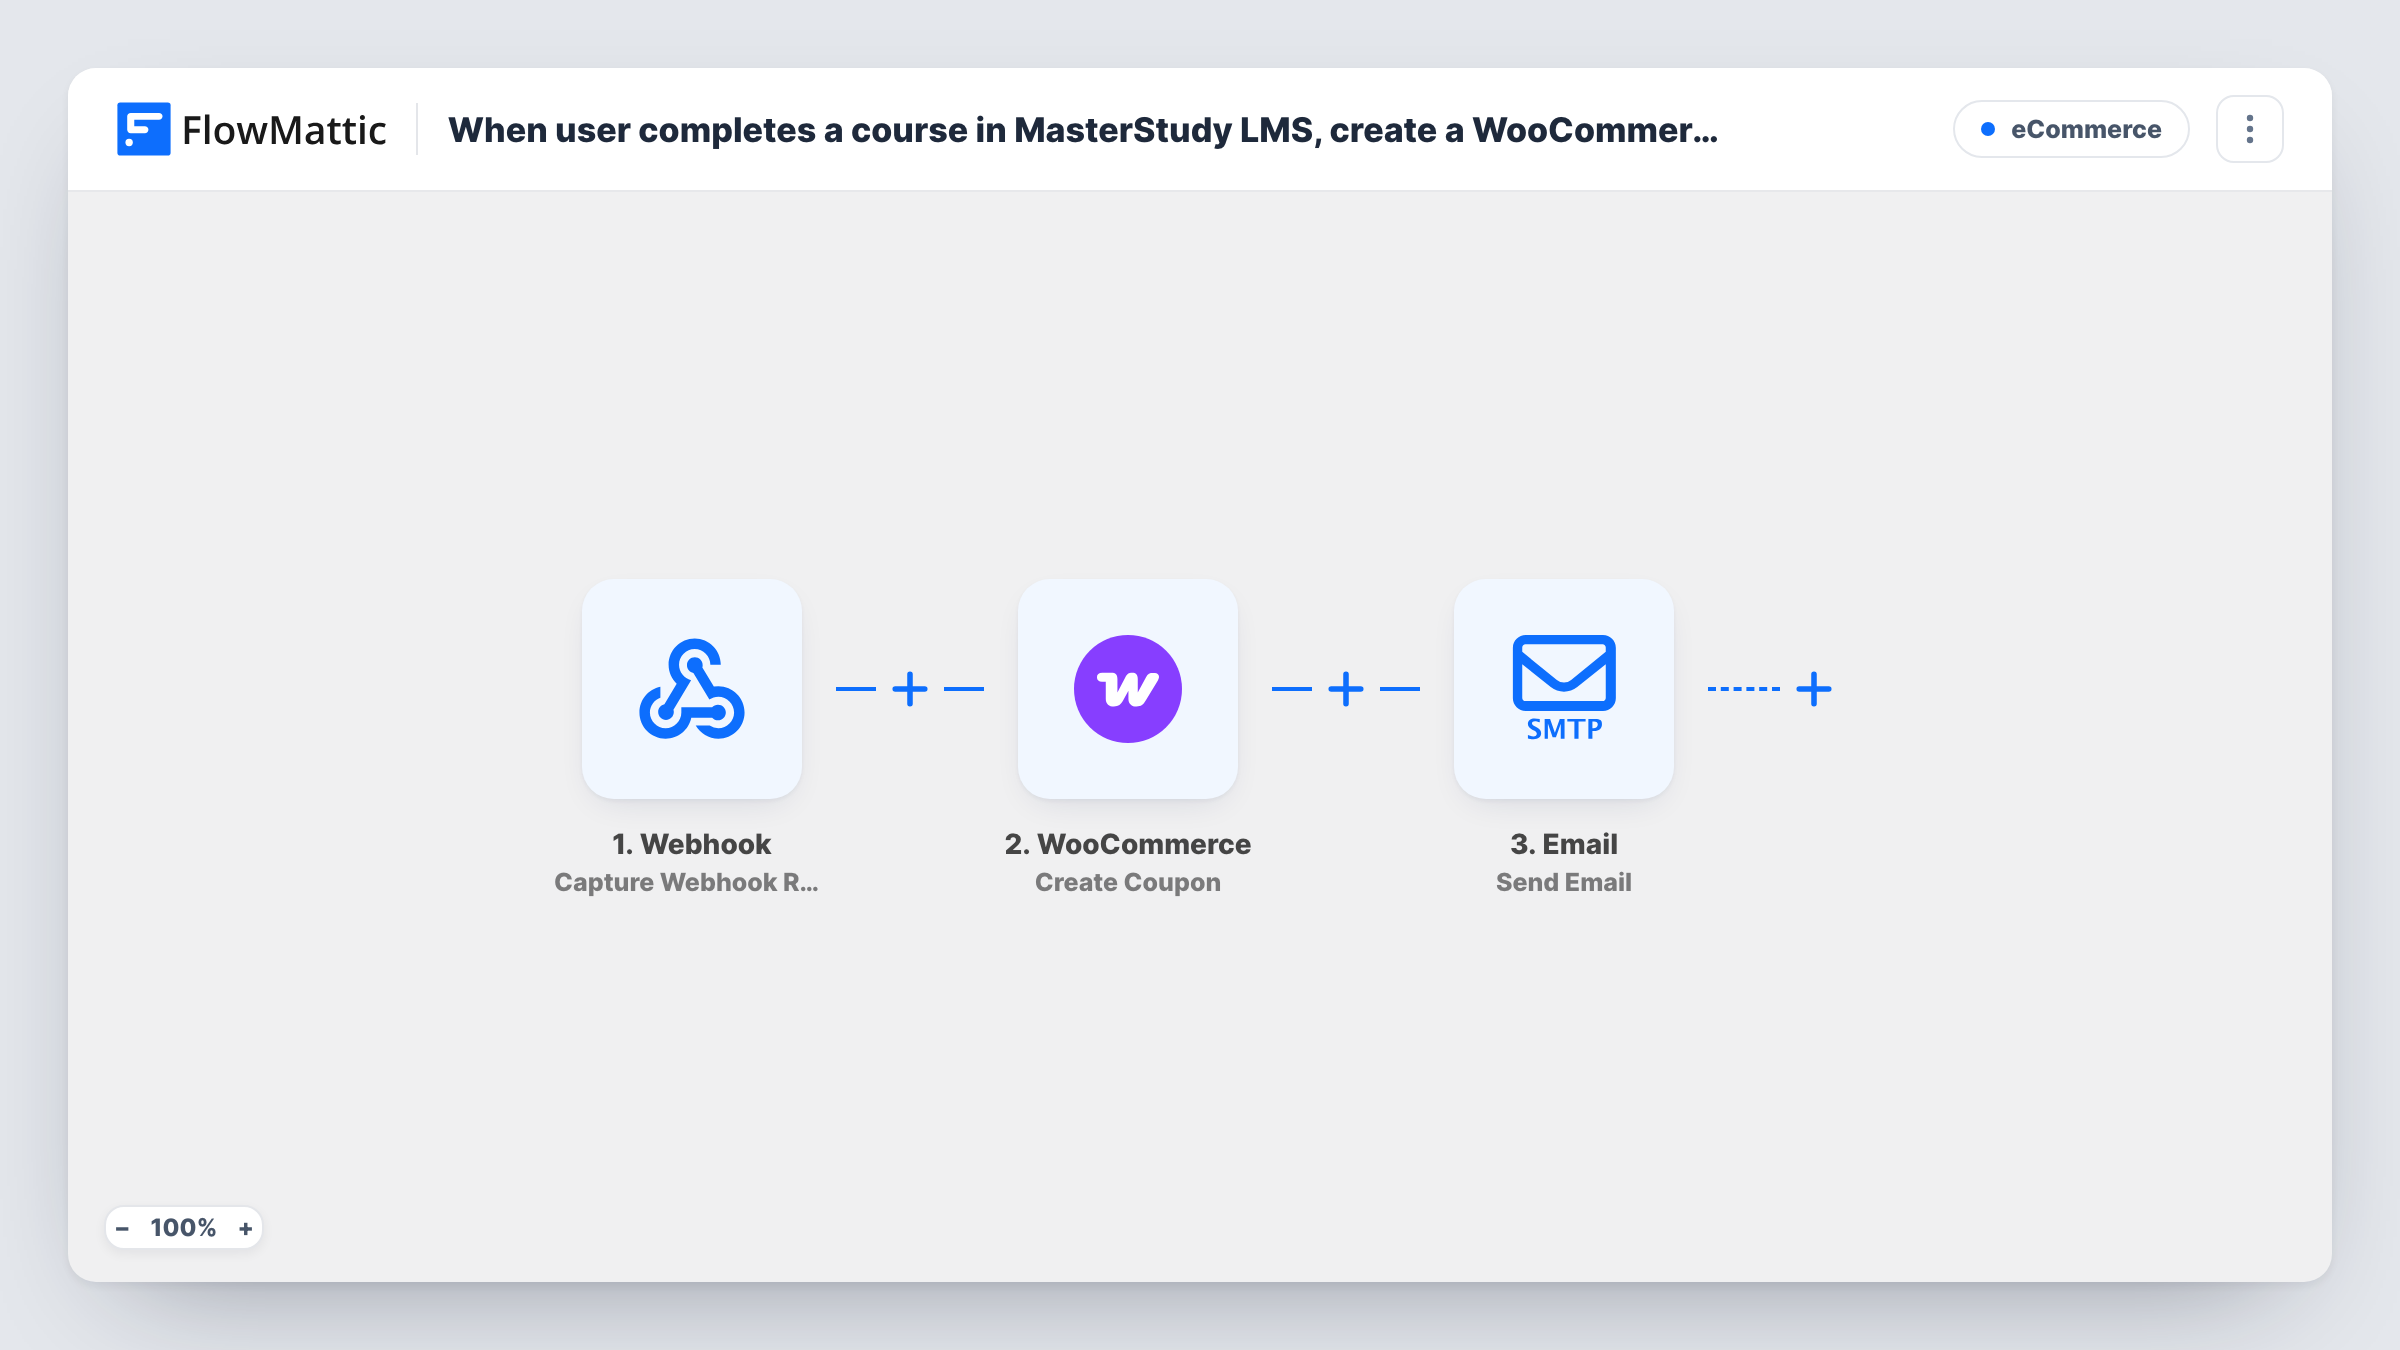Click the eCommerce category tag
Image resolution: width=2400 pixels, height=1350 pixels.
[2071, 129]
